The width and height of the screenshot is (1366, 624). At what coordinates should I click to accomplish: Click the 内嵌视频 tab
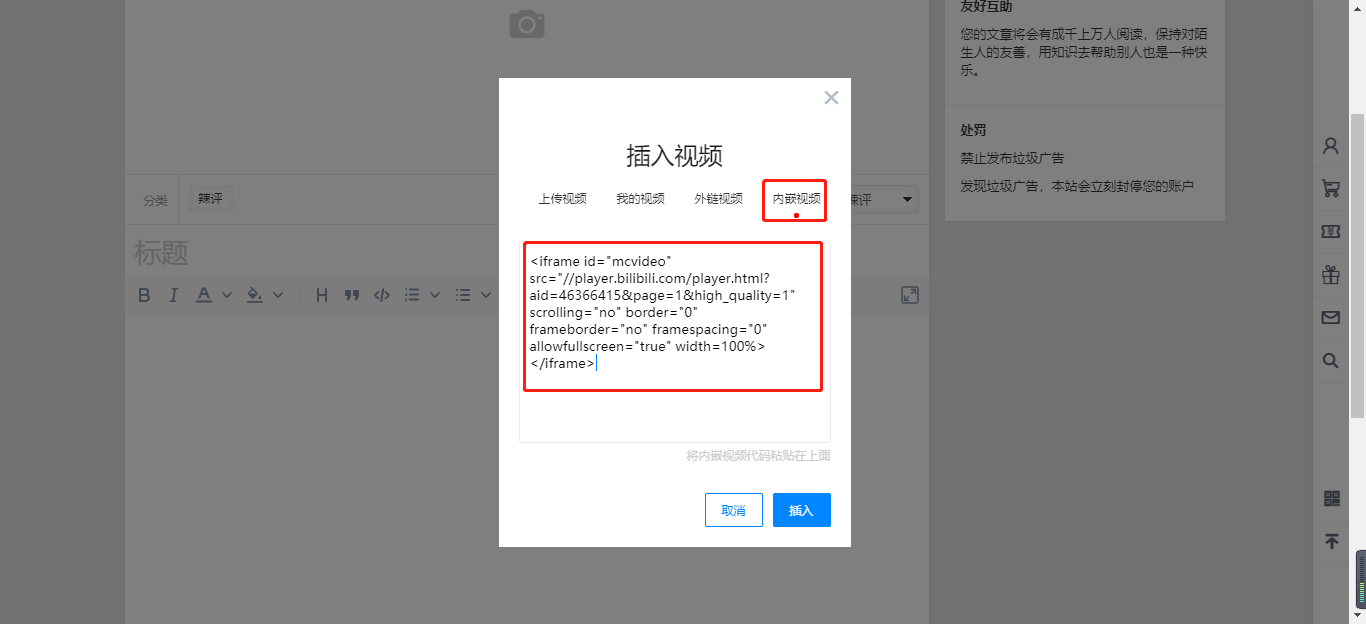796,199
